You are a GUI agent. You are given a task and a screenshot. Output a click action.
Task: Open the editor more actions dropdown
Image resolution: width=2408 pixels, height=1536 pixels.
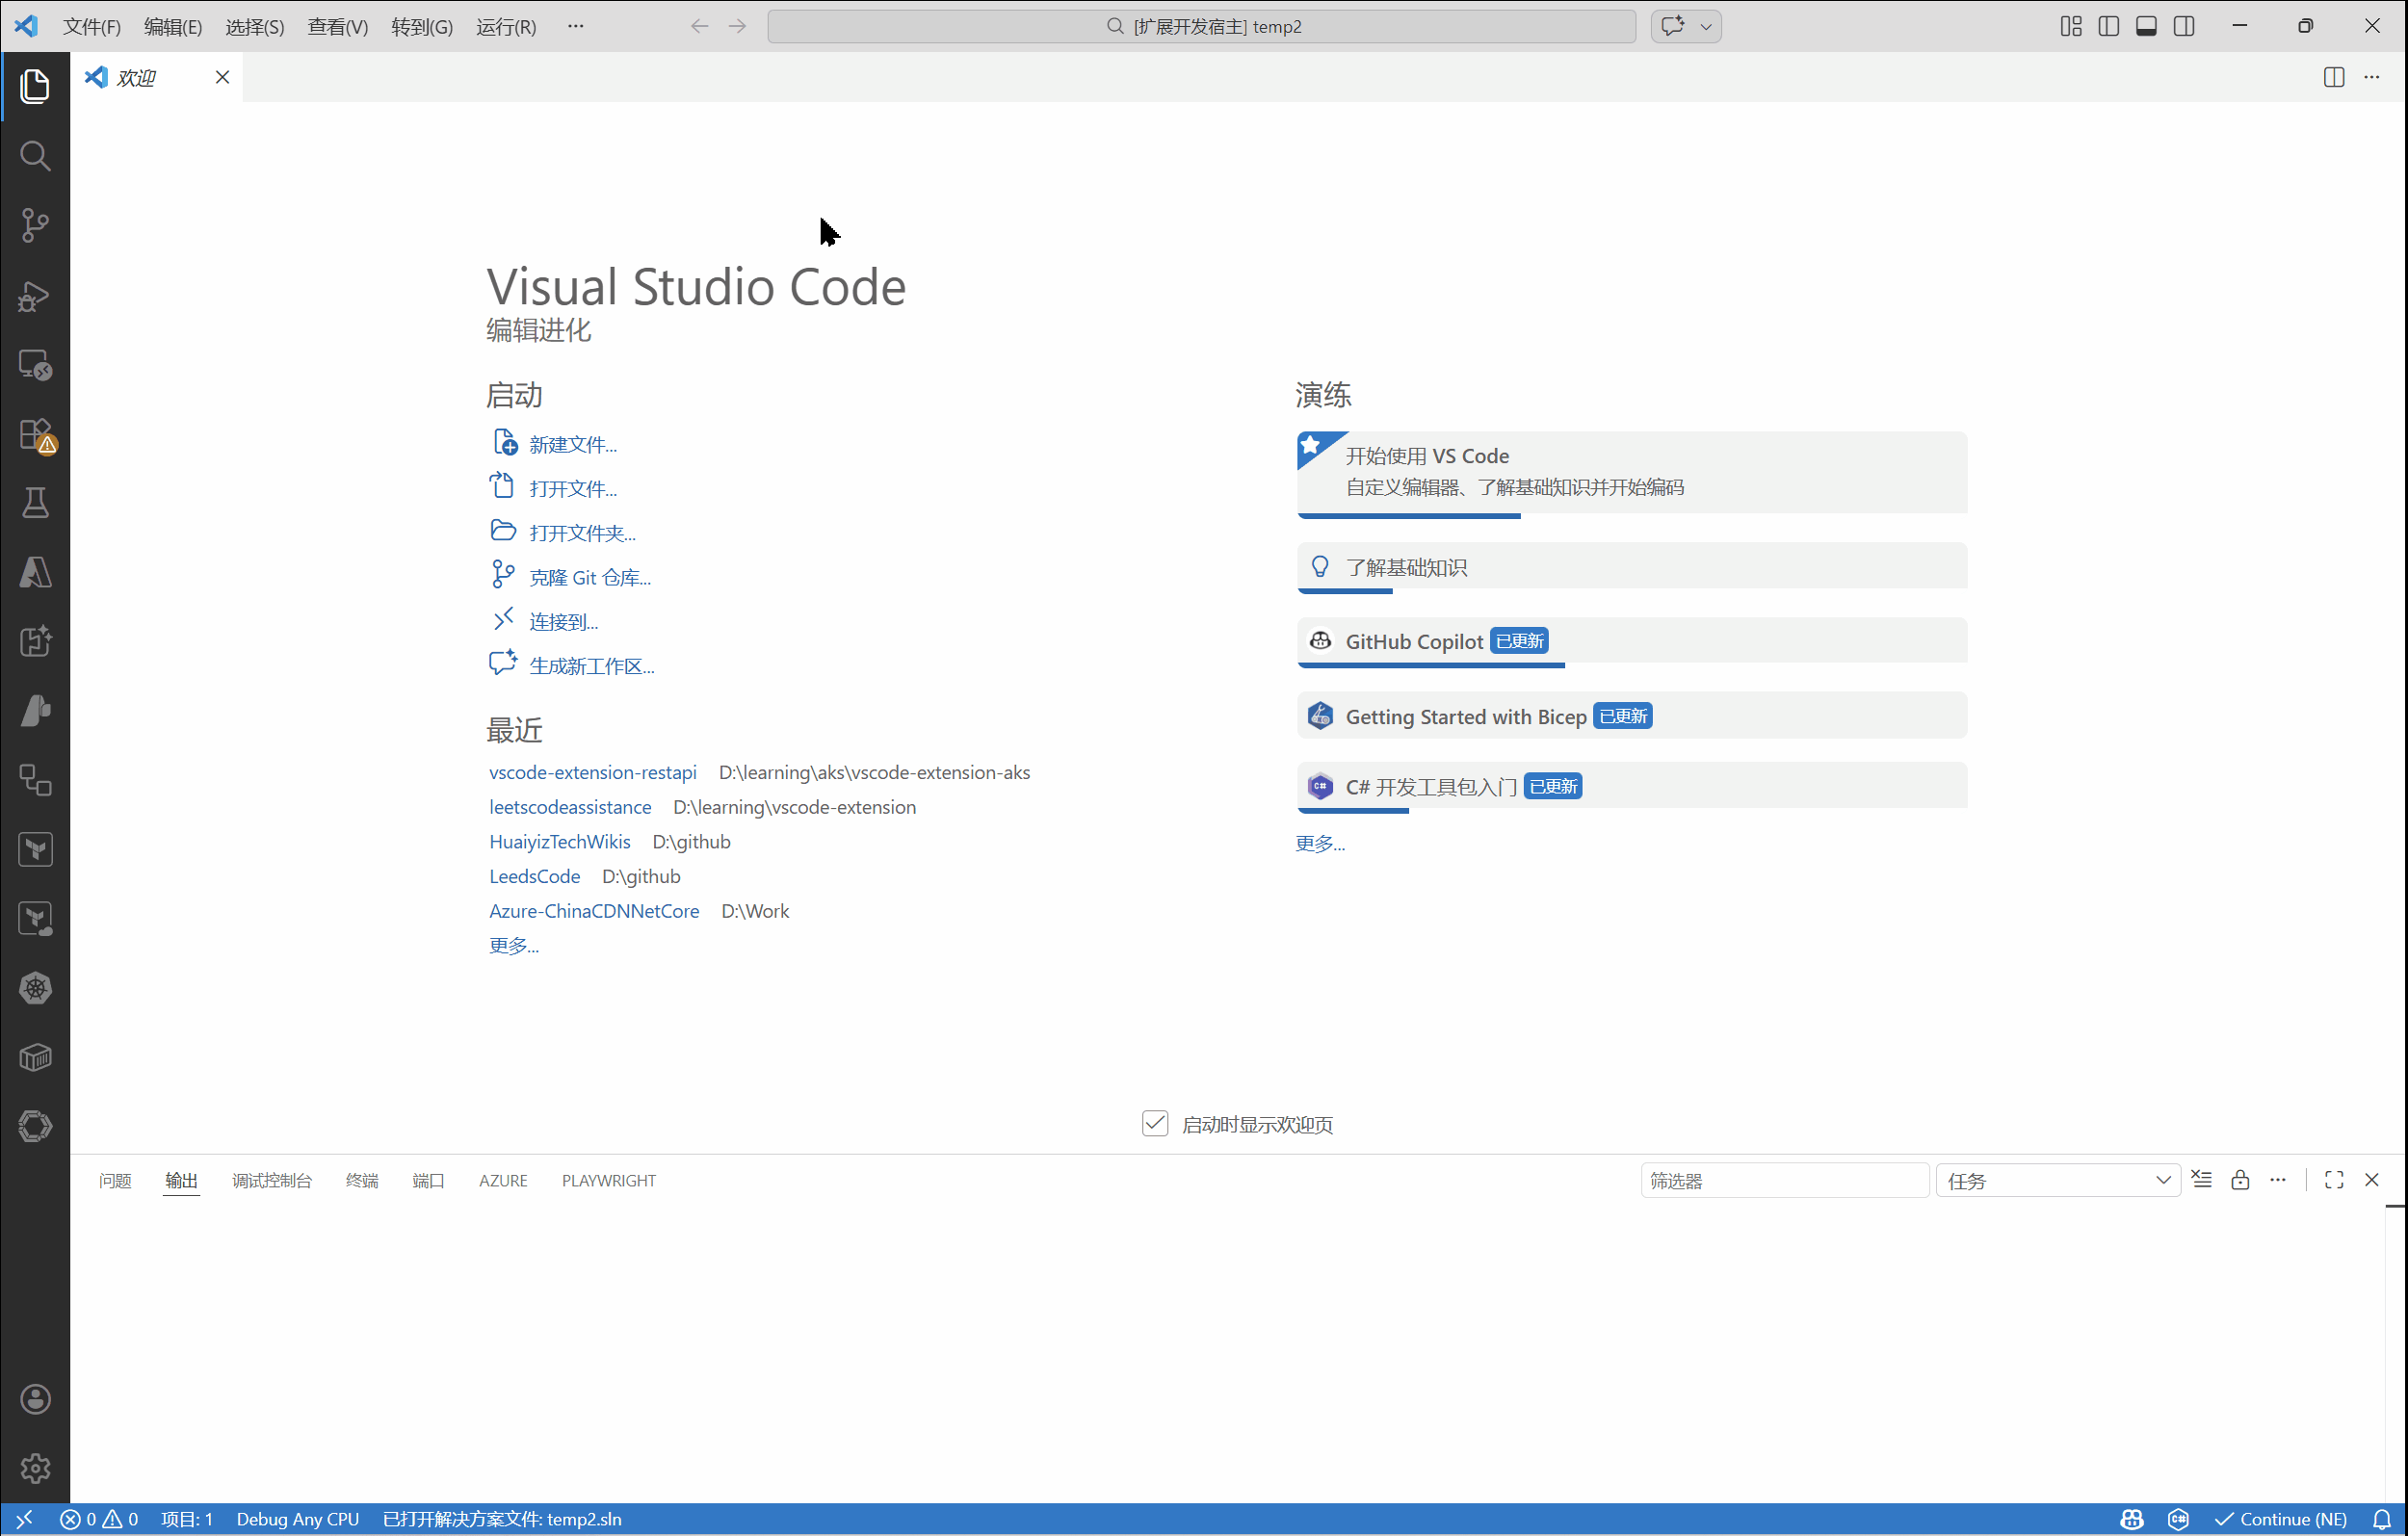(2374, 76)
